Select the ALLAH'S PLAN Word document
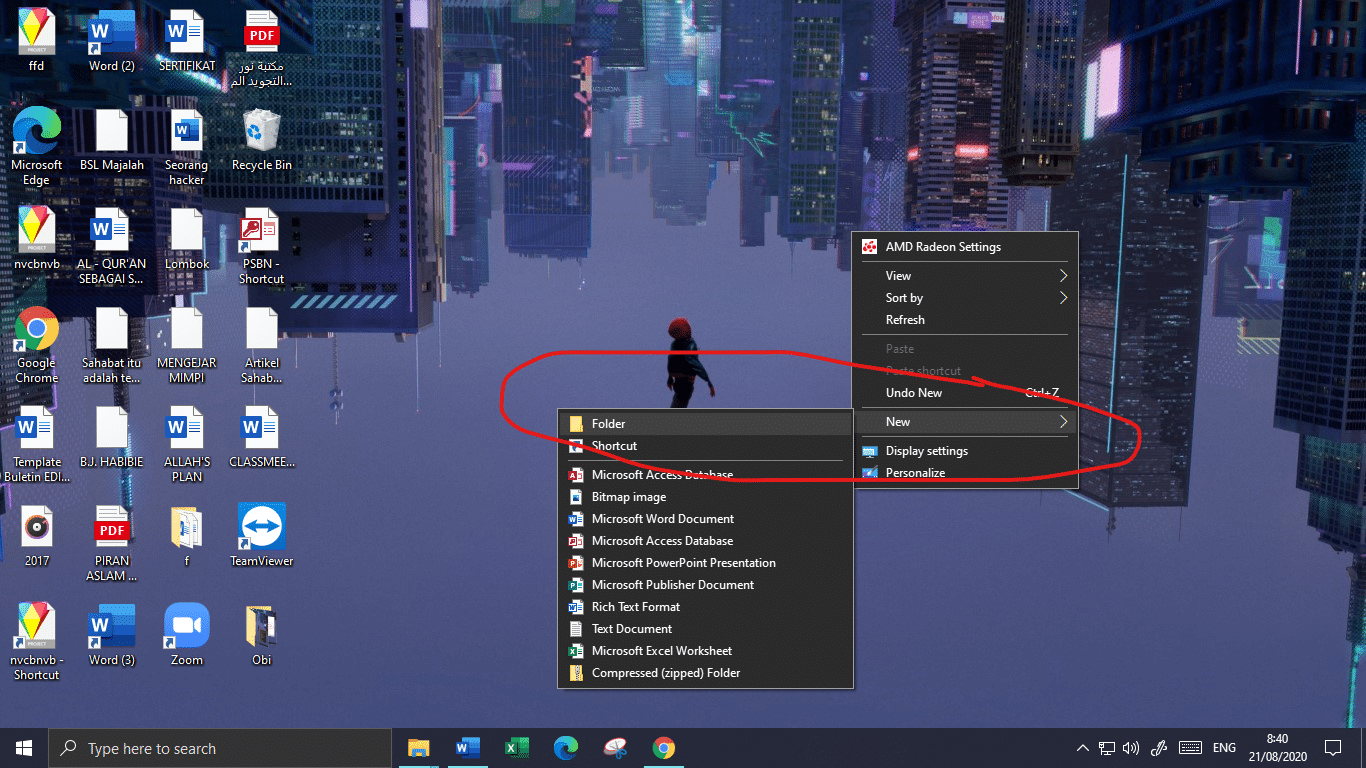Viewport: 1366px width, 768px height. 187,444
